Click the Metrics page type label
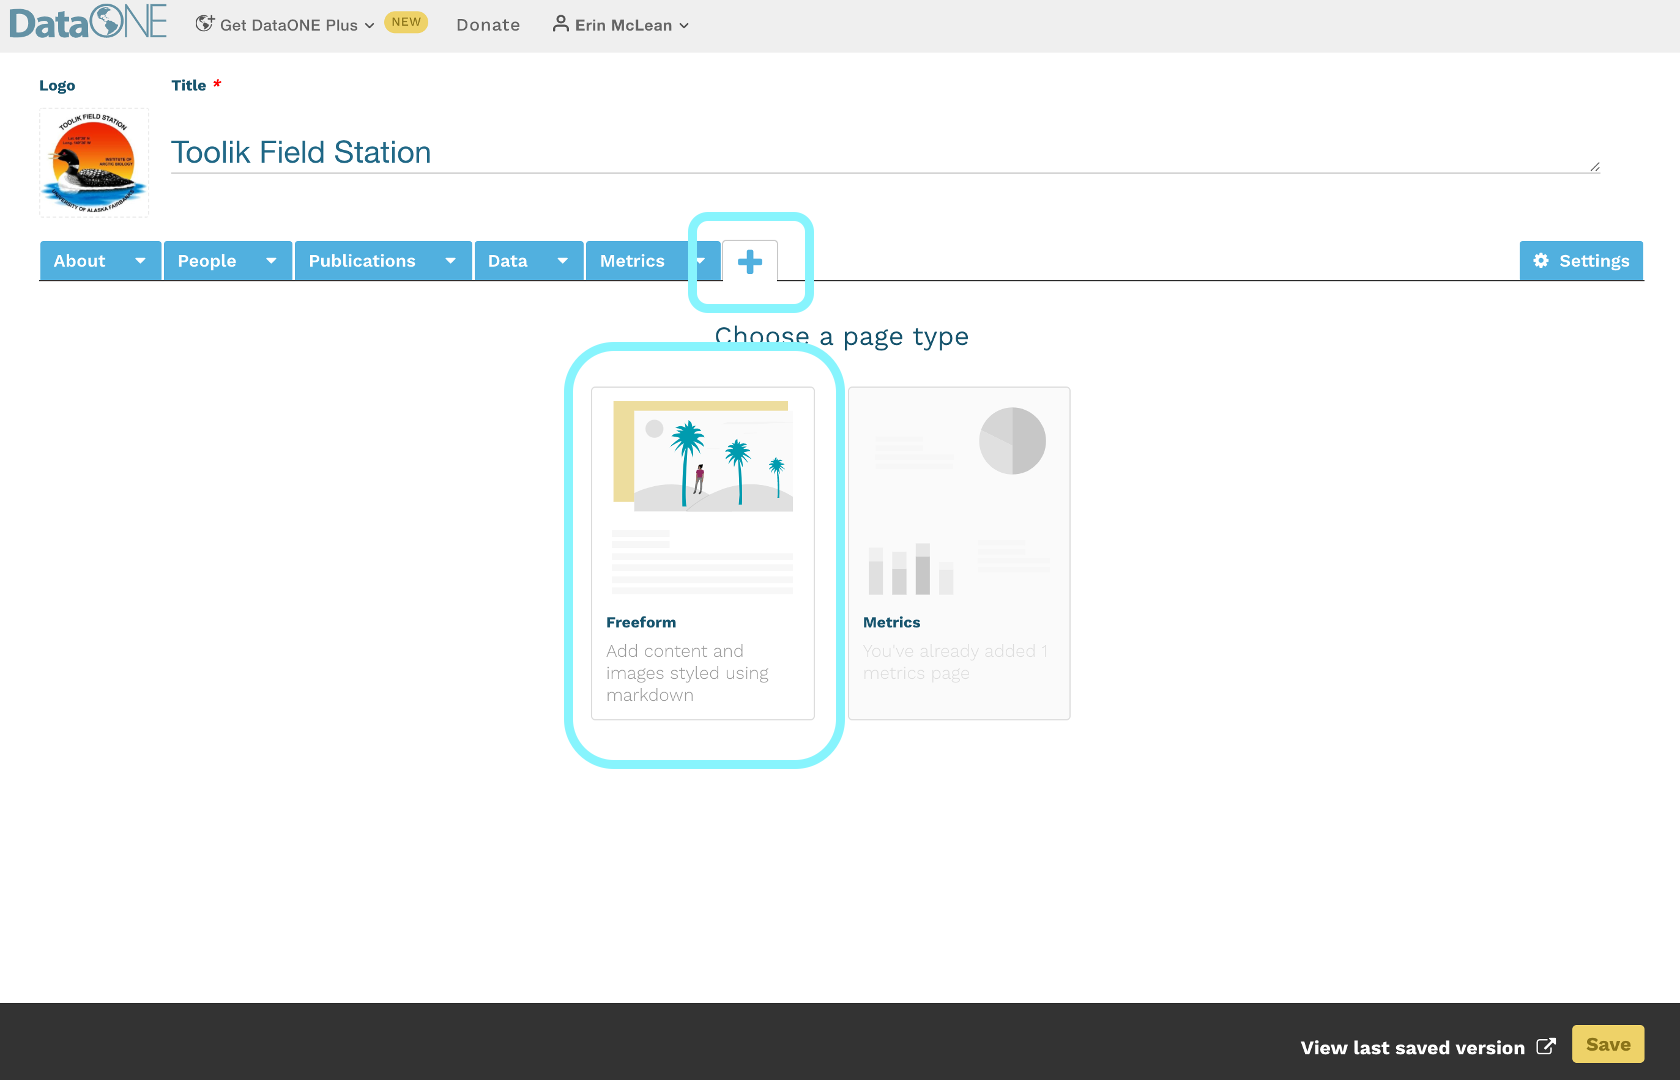1680x1080 pixels. point(892,622)
